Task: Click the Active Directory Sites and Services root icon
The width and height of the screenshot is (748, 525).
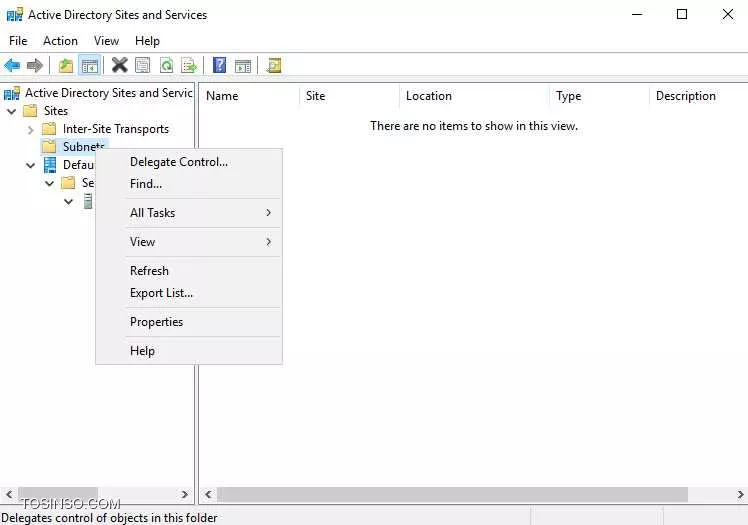Action: coord(12,93)
